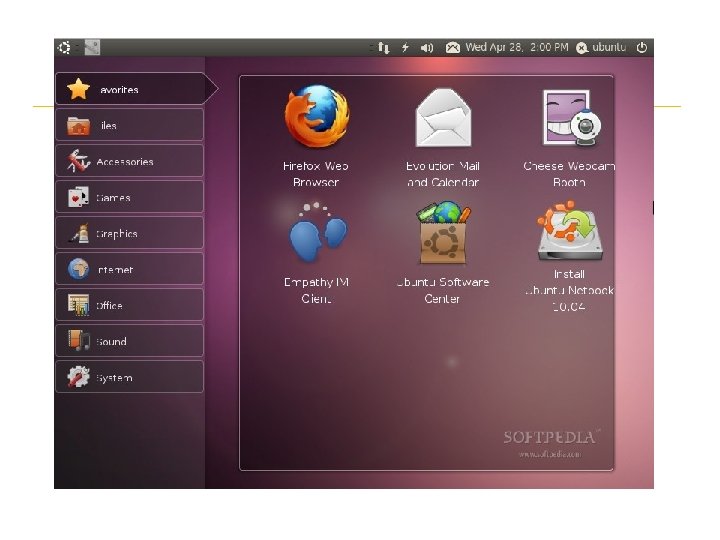Click the Sound film and note icon
Screen dimensions: 720x540
tap(79, 341)
